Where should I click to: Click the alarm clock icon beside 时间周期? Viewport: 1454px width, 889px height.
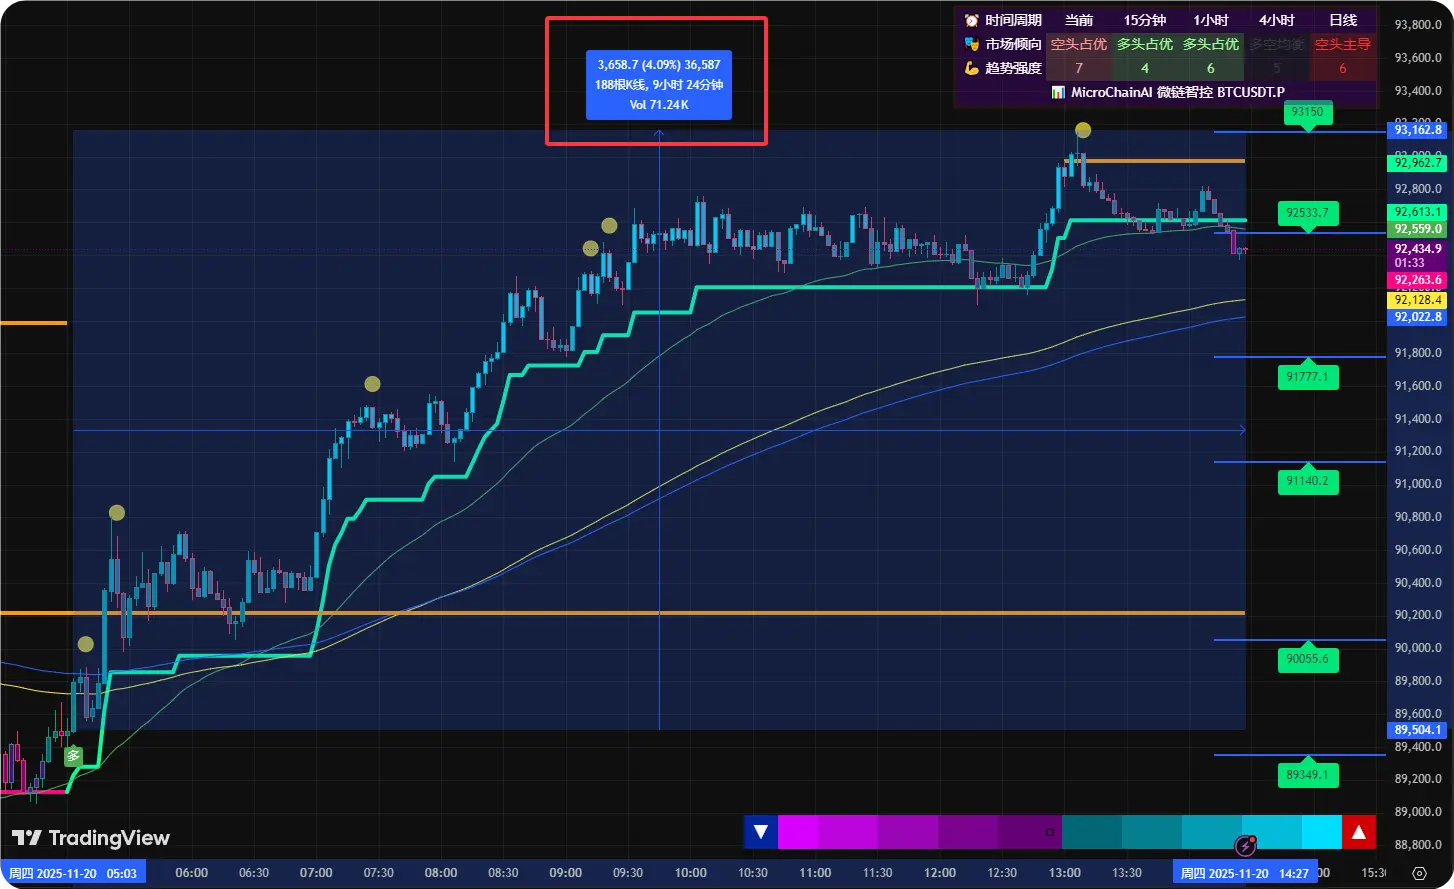point(971,20)
